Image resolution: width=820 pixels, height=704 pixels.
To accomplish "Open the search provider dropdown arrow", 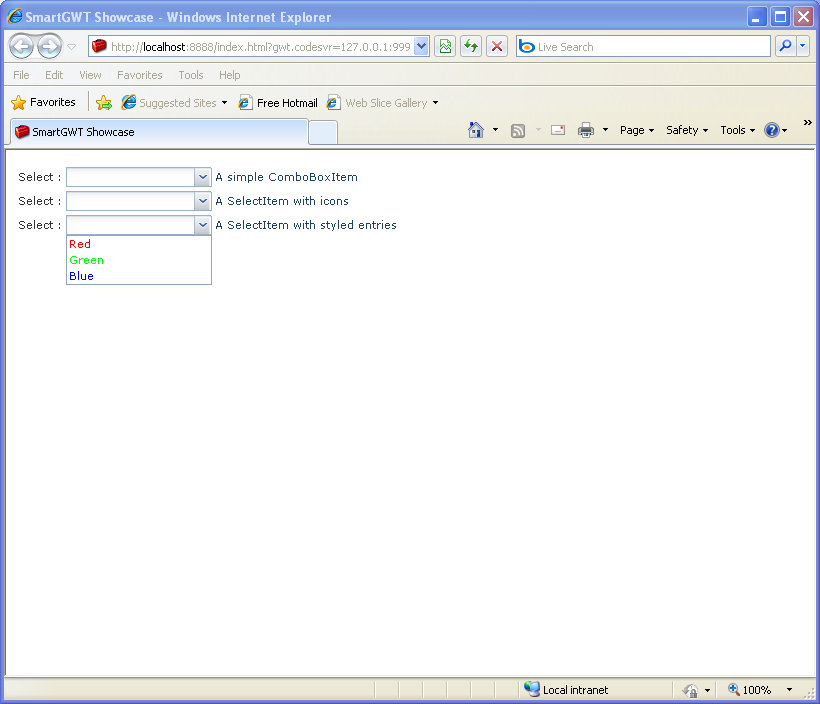I will point(803,47).
